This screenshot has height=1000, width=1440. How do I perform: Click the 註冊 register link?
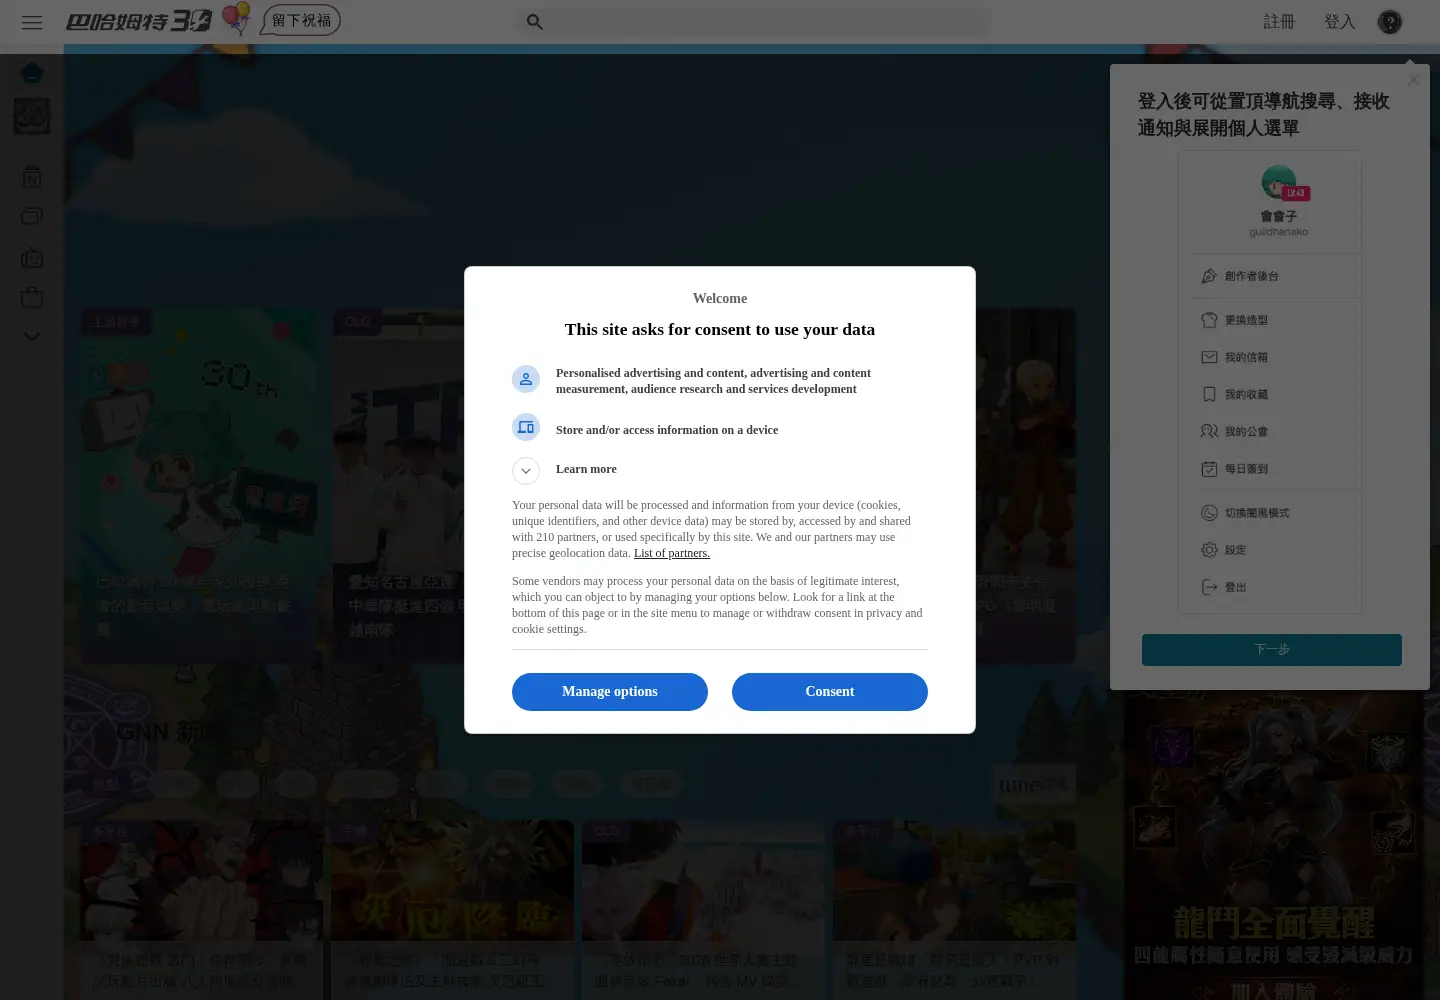[1279, 22]
